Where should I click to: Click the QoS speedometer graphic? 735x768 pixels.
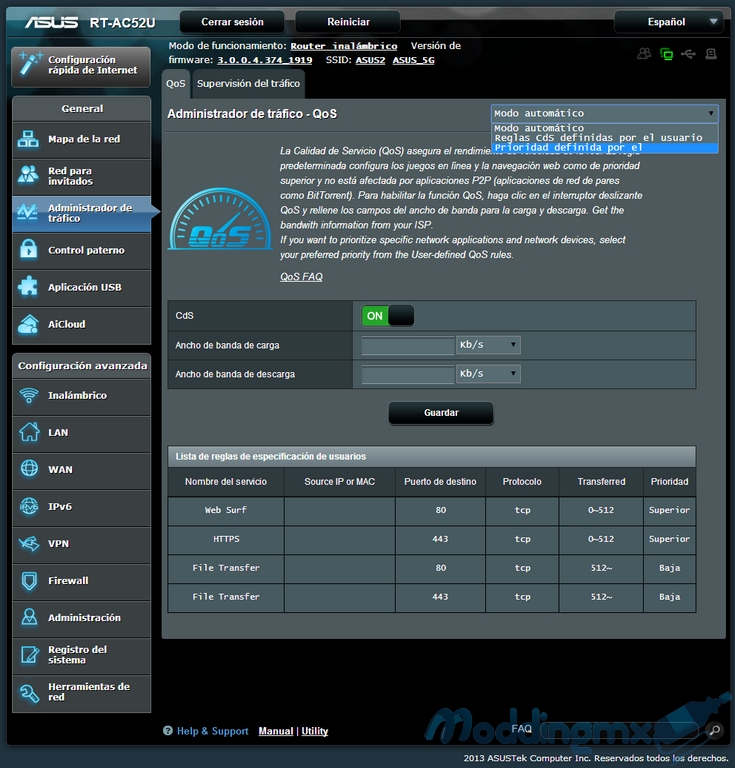click(220, 218)
